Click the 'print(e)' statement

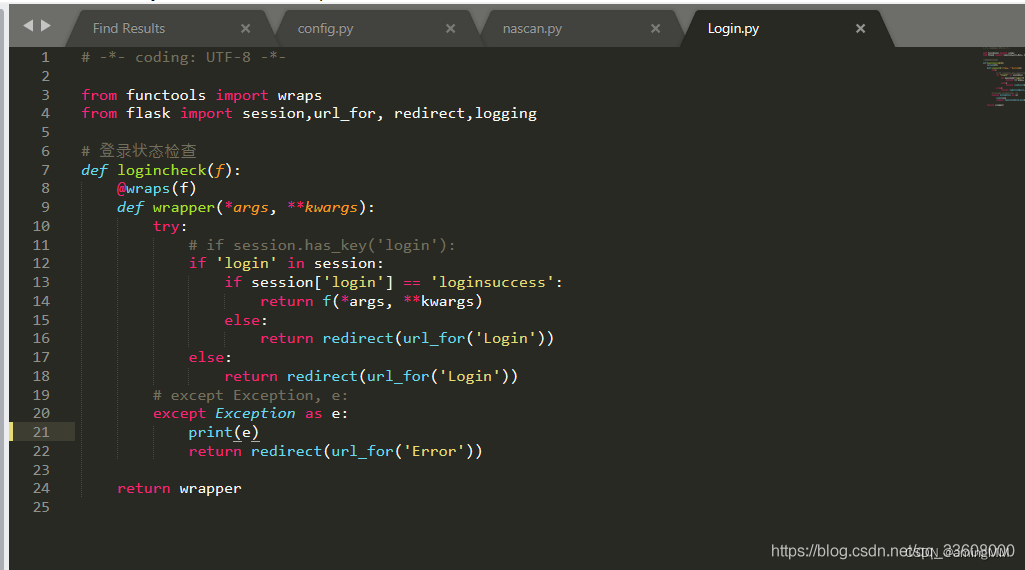(x=224, y=433)
